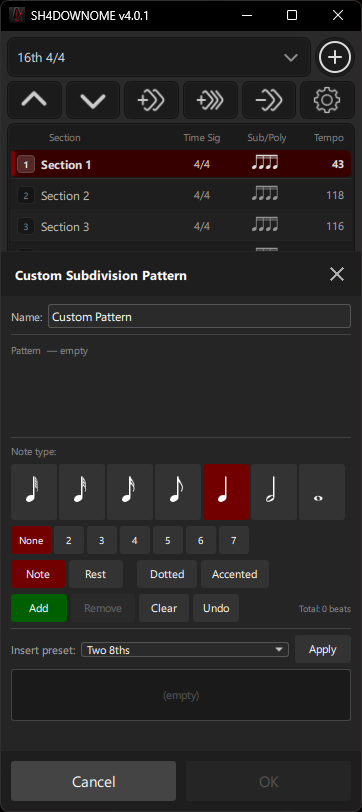Screen dimensions: 362x812
Task: Close the Custom Subdivision Pattern dialog
Action: [x=337, y=274]
